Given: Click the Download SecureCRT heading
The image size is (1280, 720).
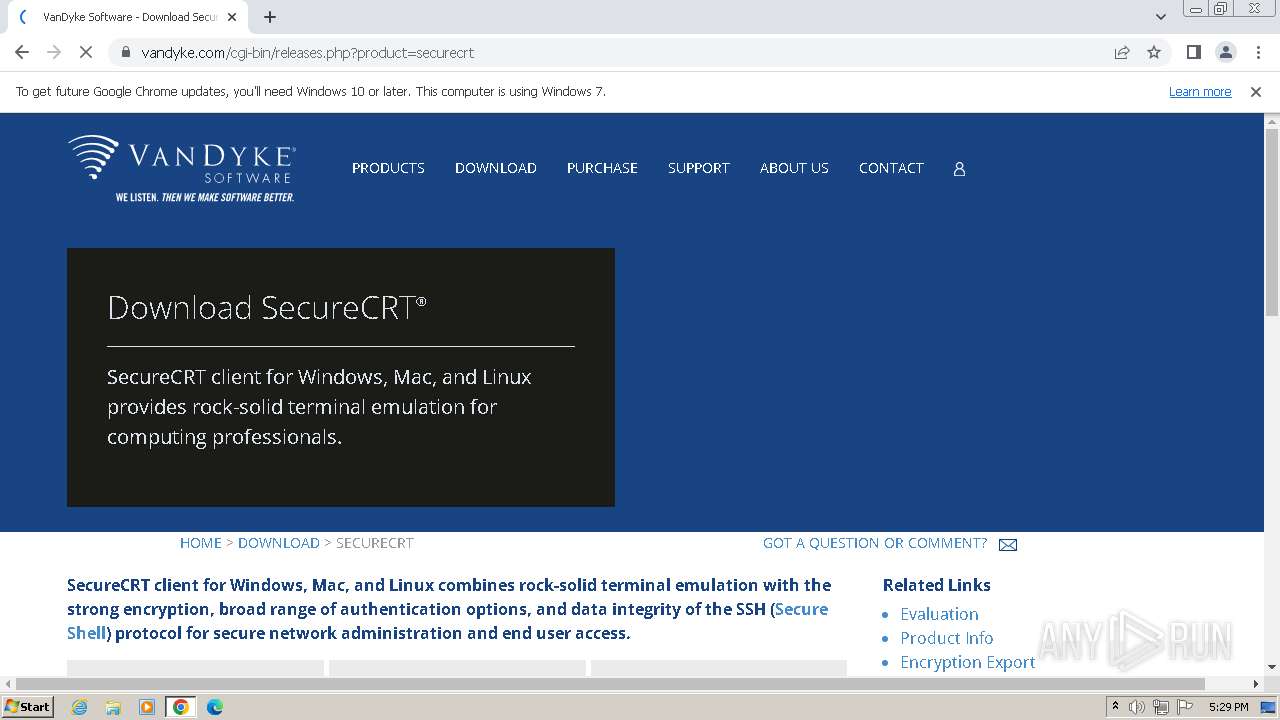Looking at the screenshot, I should (x=267, y=307).
